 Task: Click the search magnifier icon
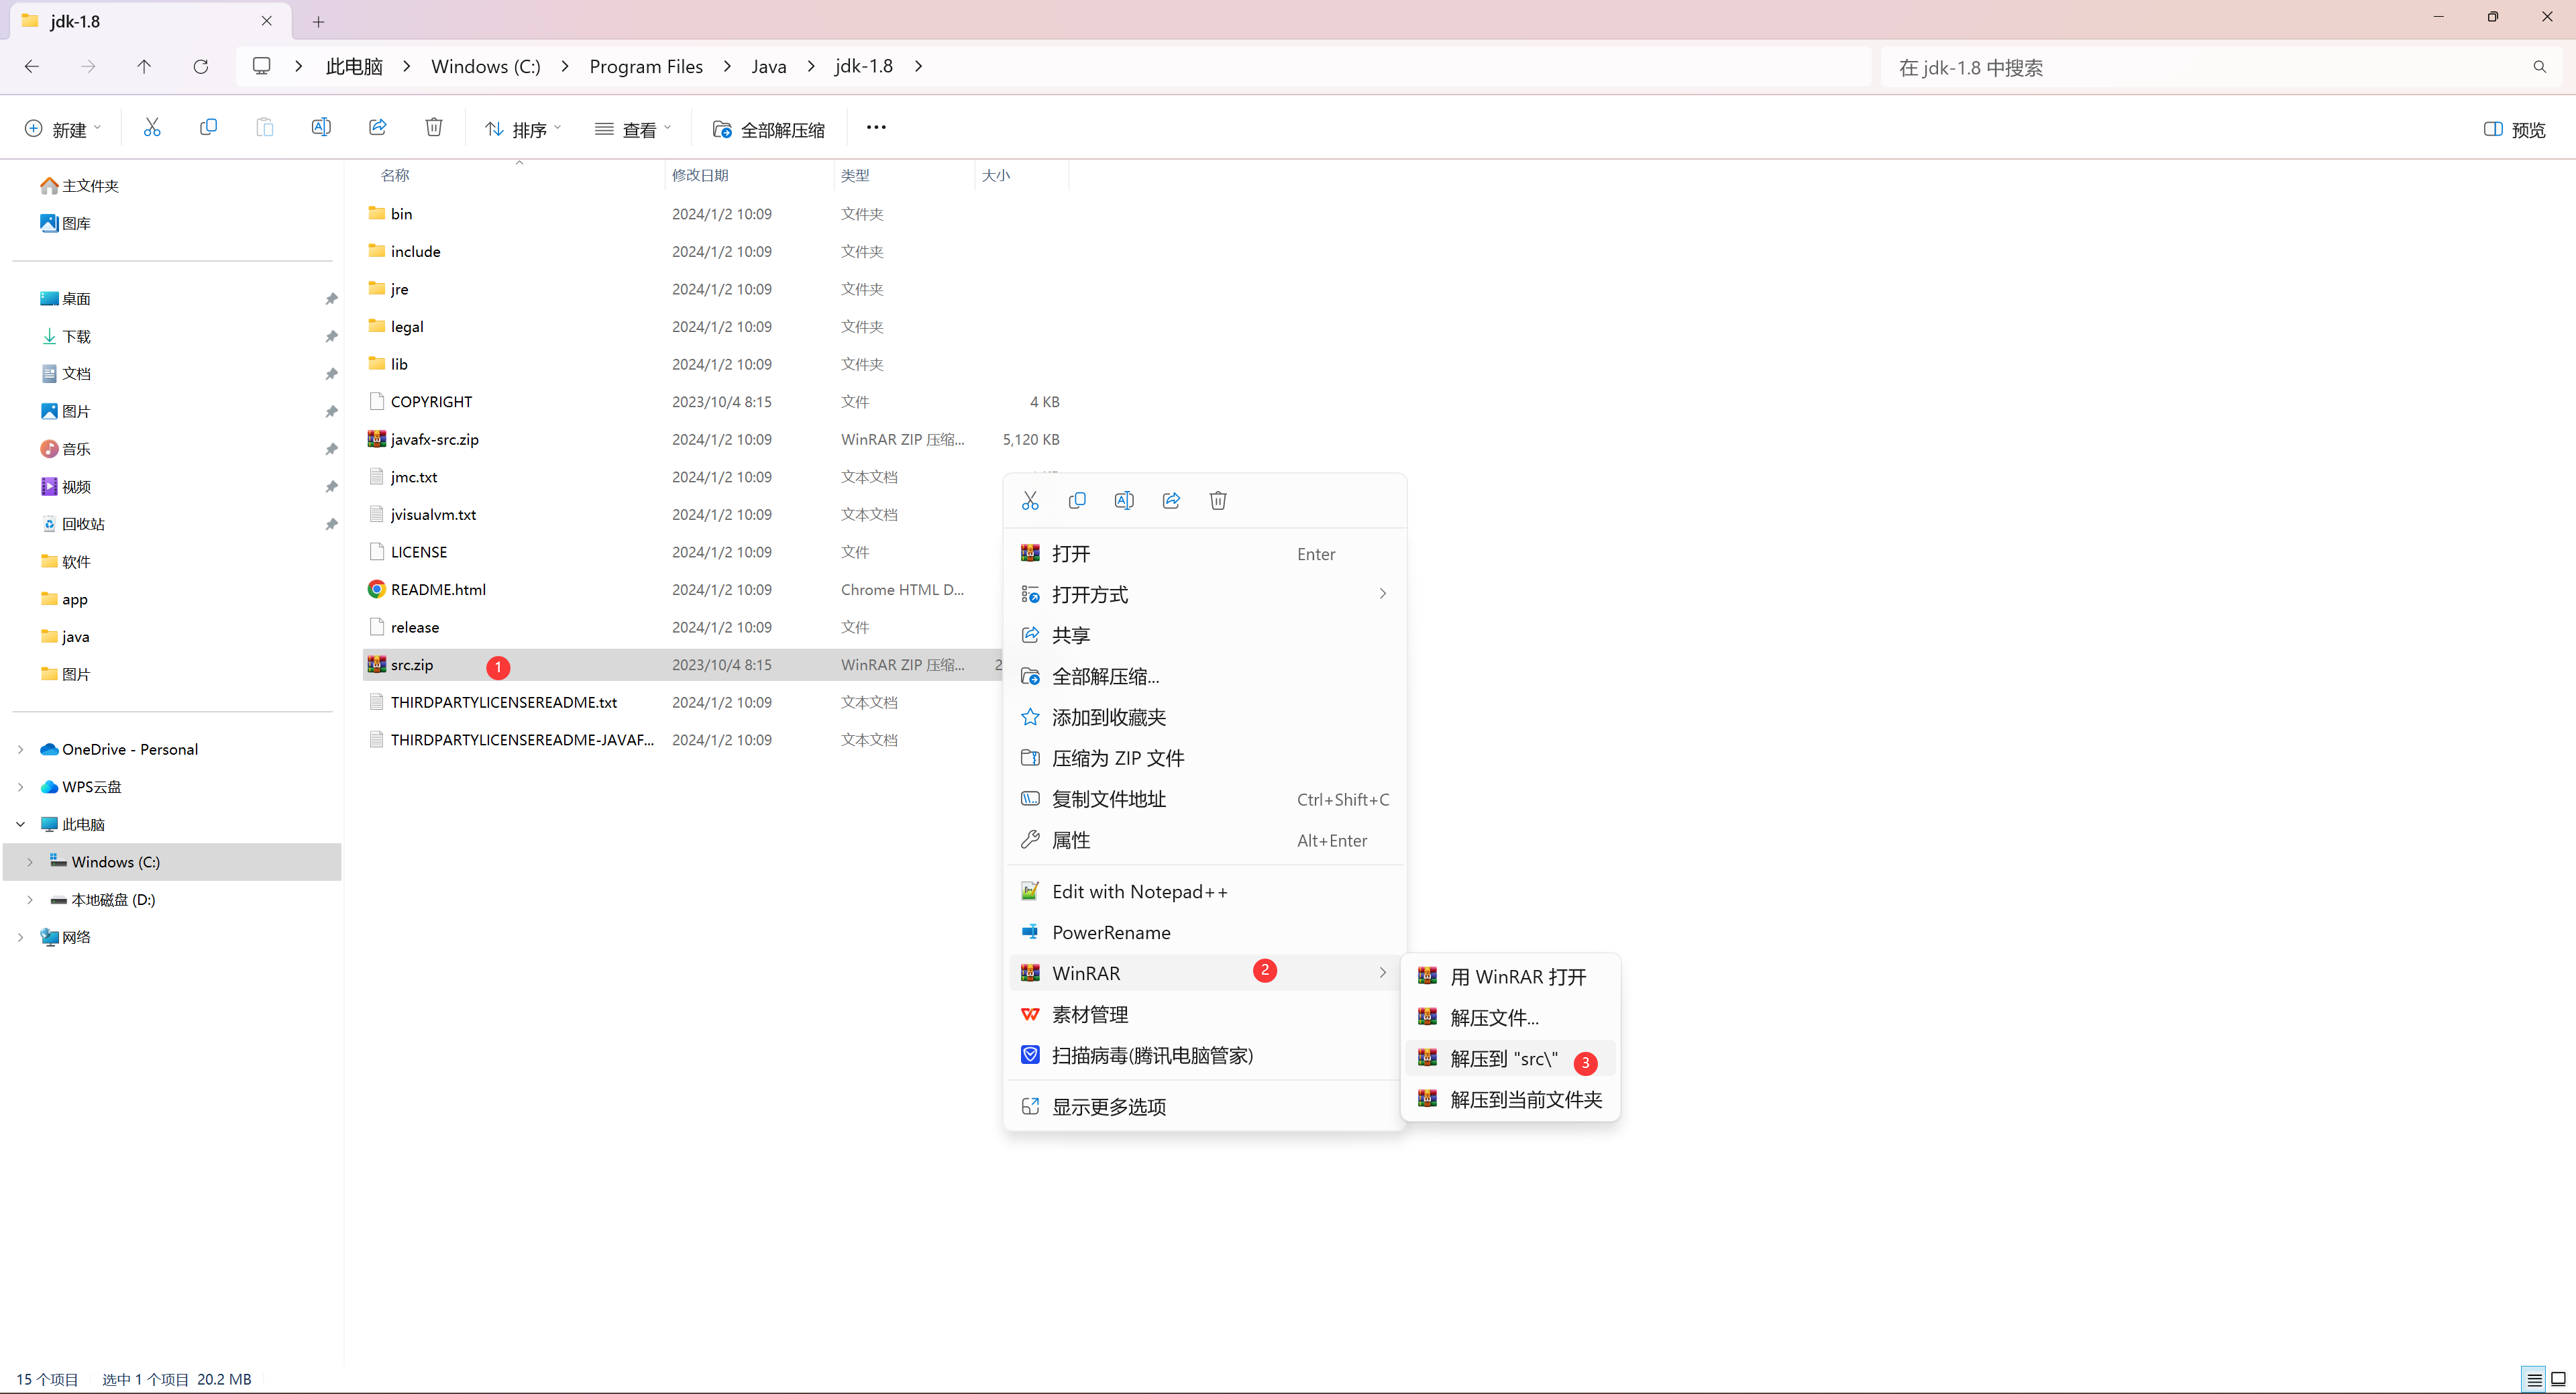[x=2540, y=67]
